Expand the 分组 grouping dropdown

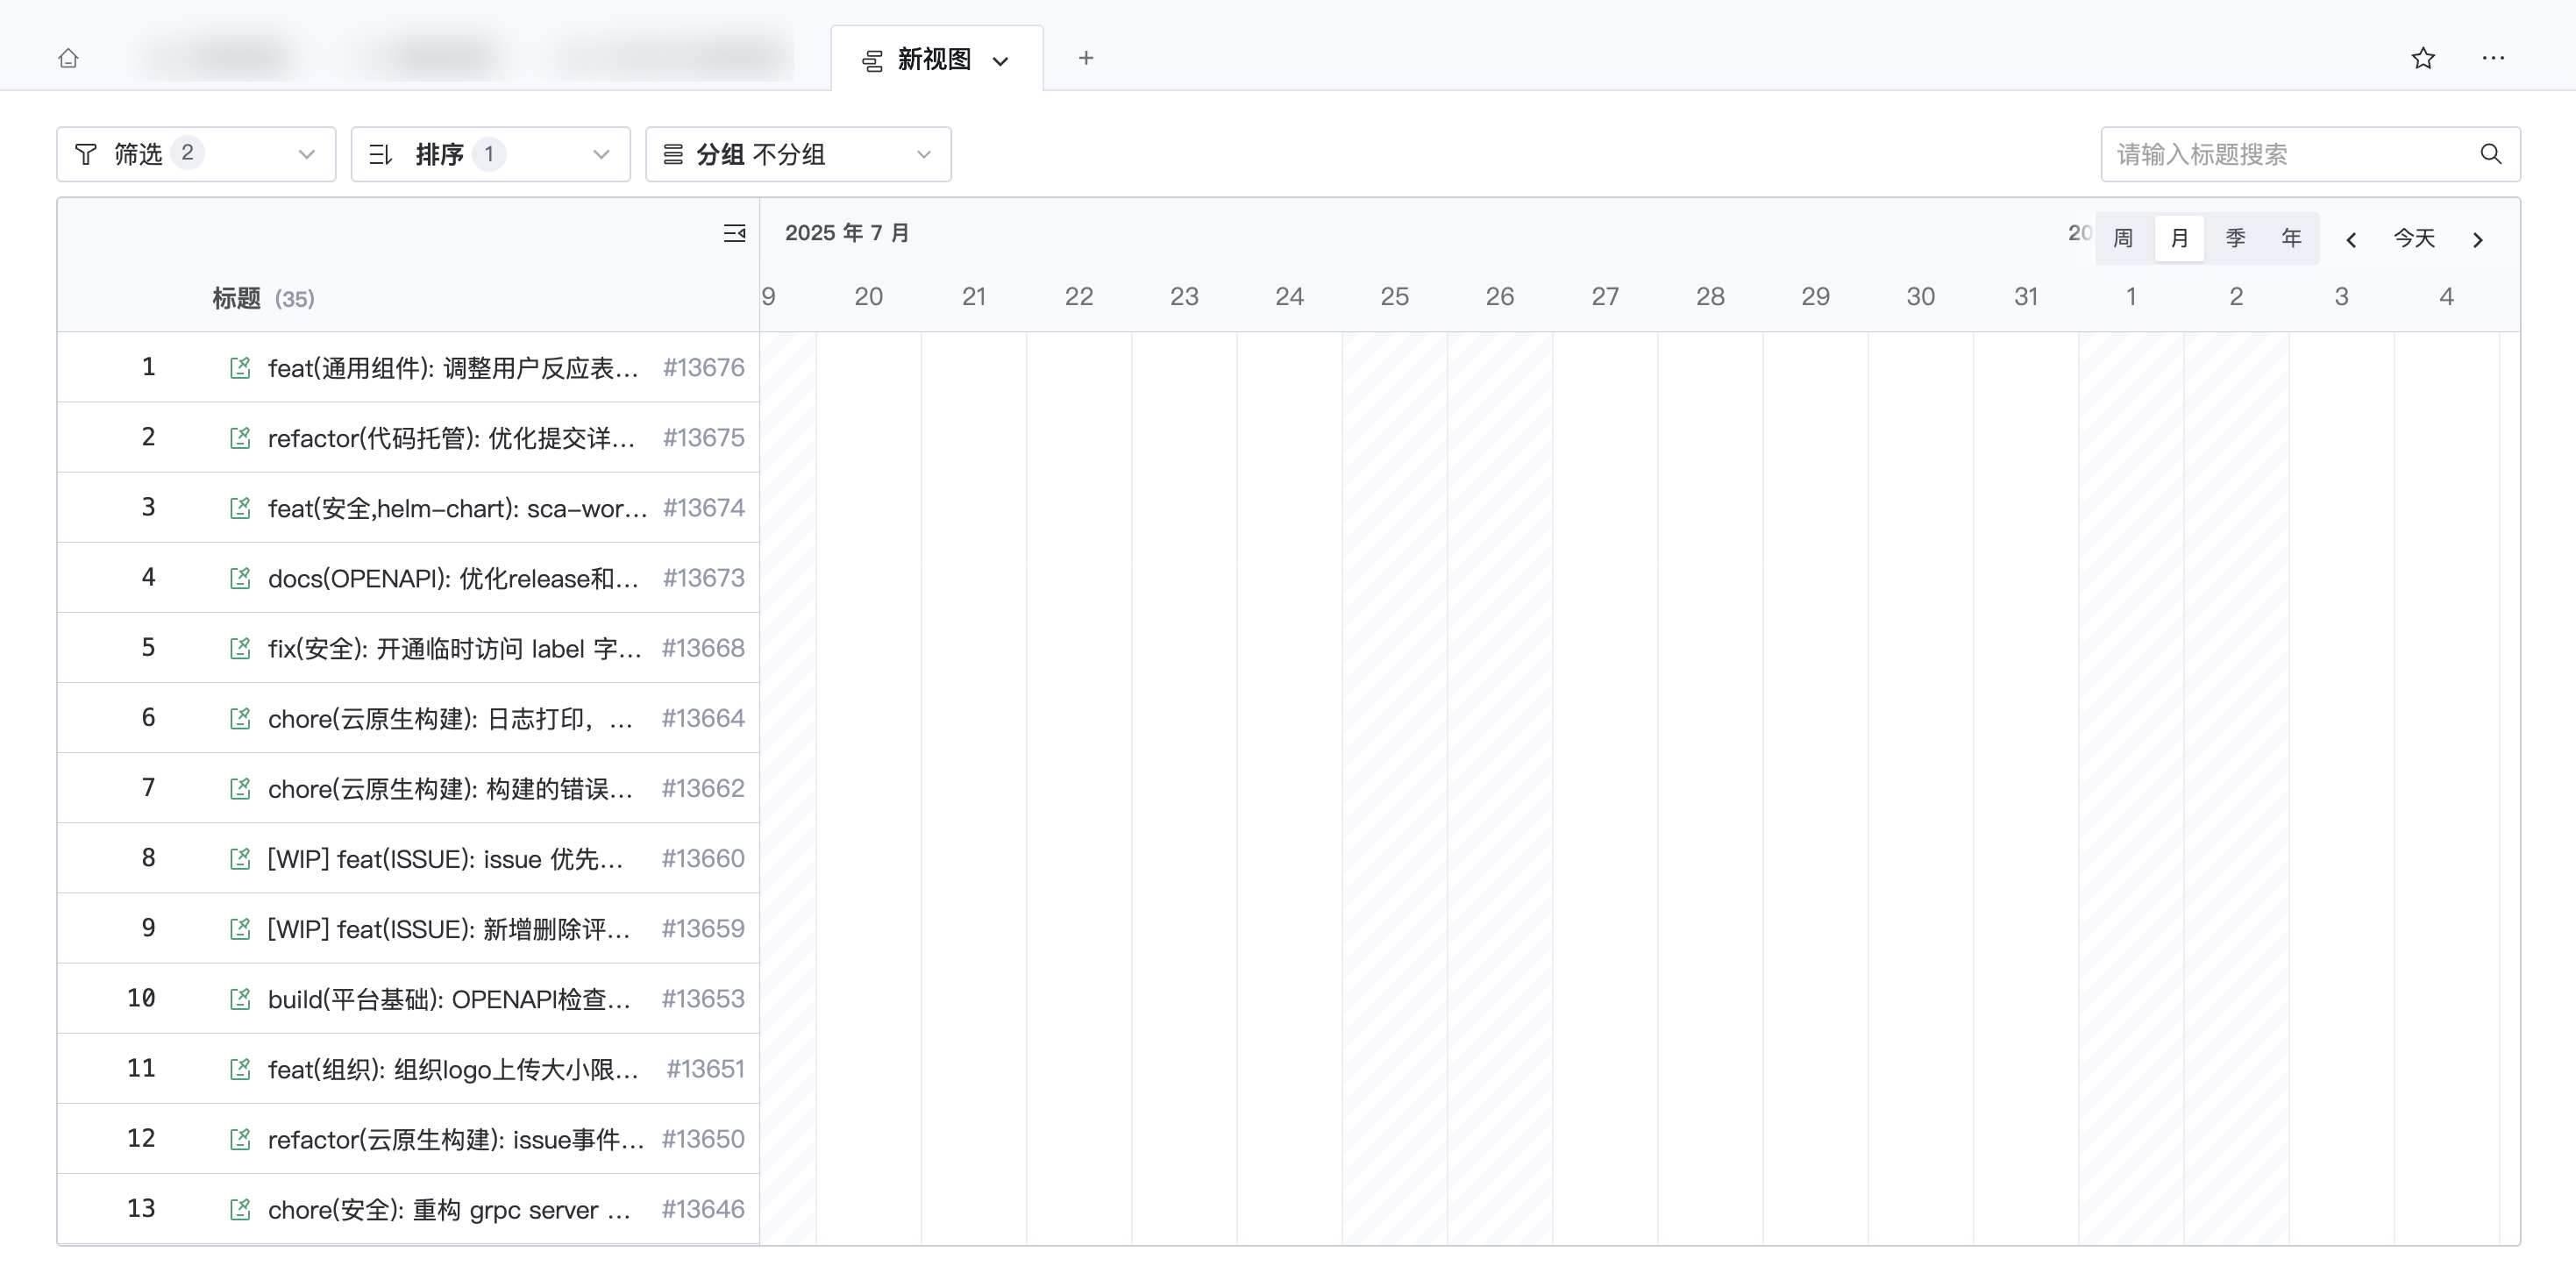[797, 154]
